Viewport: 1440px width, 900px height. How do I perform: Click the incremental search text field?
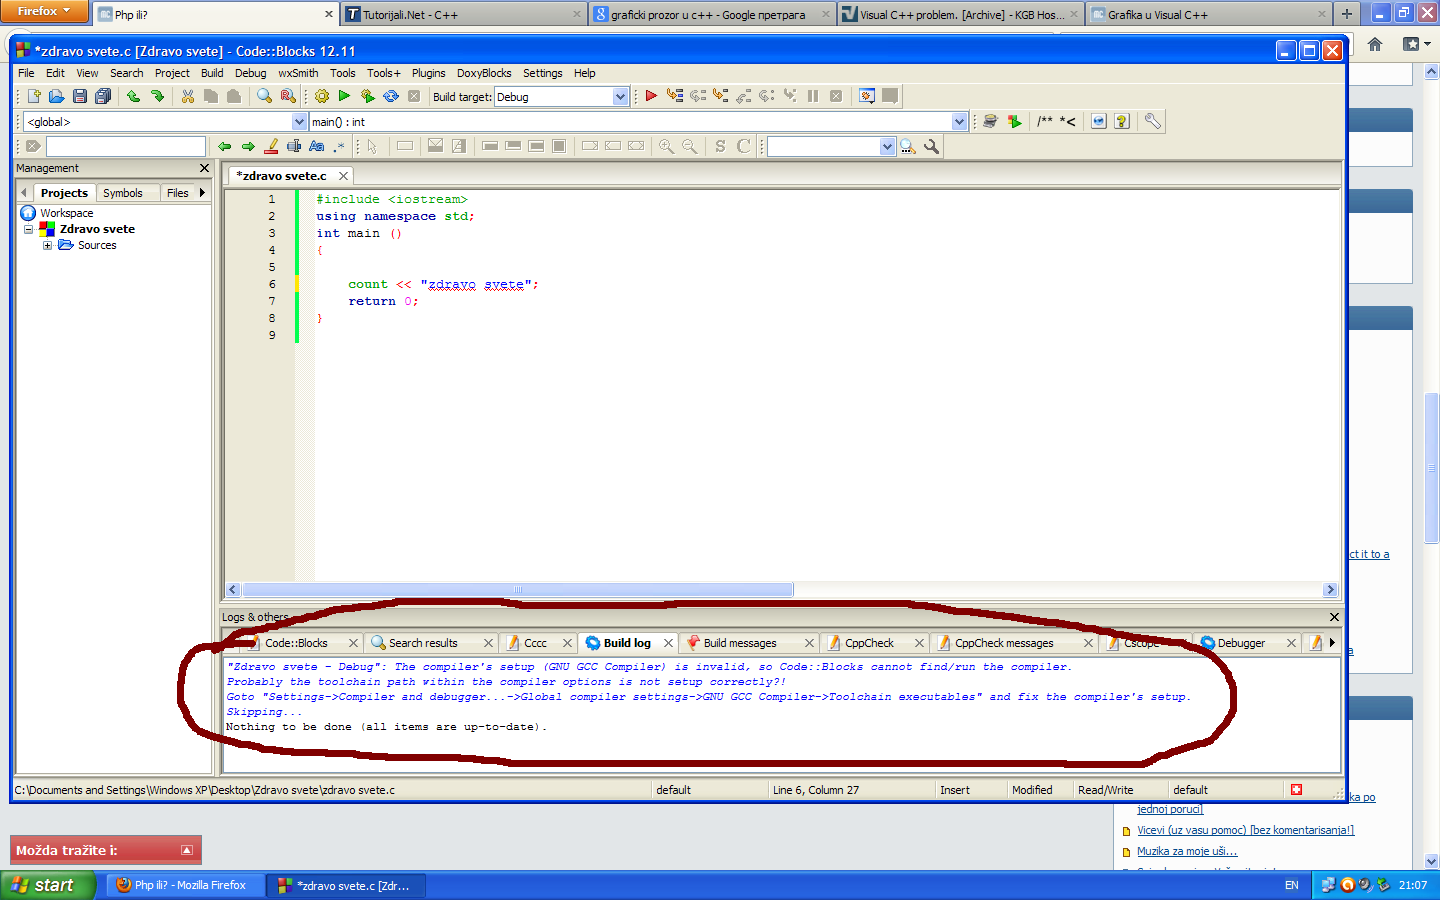coord(125,146)
